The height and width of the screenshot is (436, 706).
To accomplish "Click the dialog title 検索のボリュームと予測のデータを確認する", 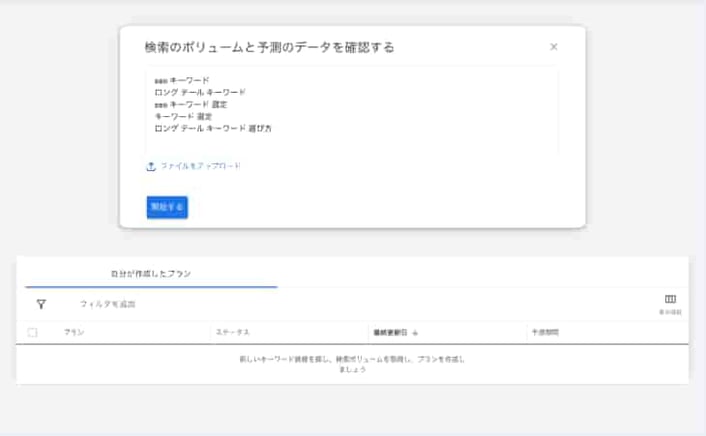I will tap(269, 47).
